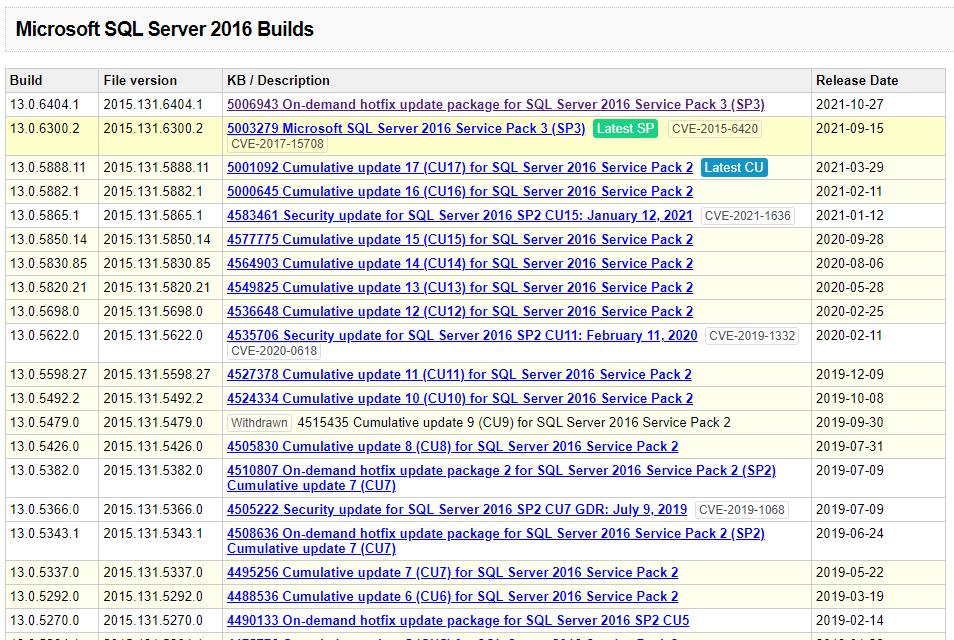Select release date 2020-02-25
Viewport: 954px width, 640px height.
point(849,311)
